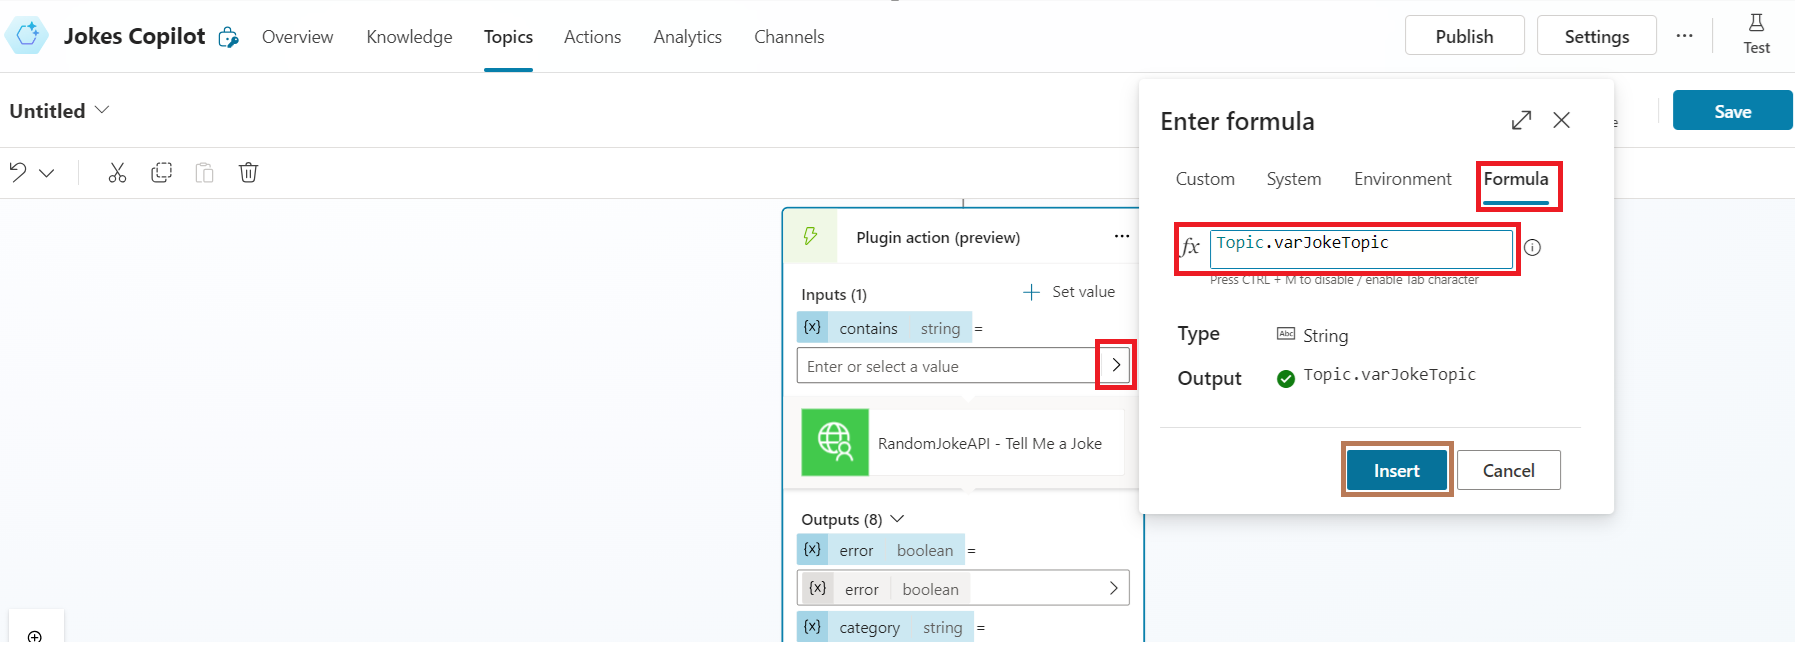The height and width of the screenshot is (646, 1795).
Task: Switch to the System tab
Action: coord(1293,179)
